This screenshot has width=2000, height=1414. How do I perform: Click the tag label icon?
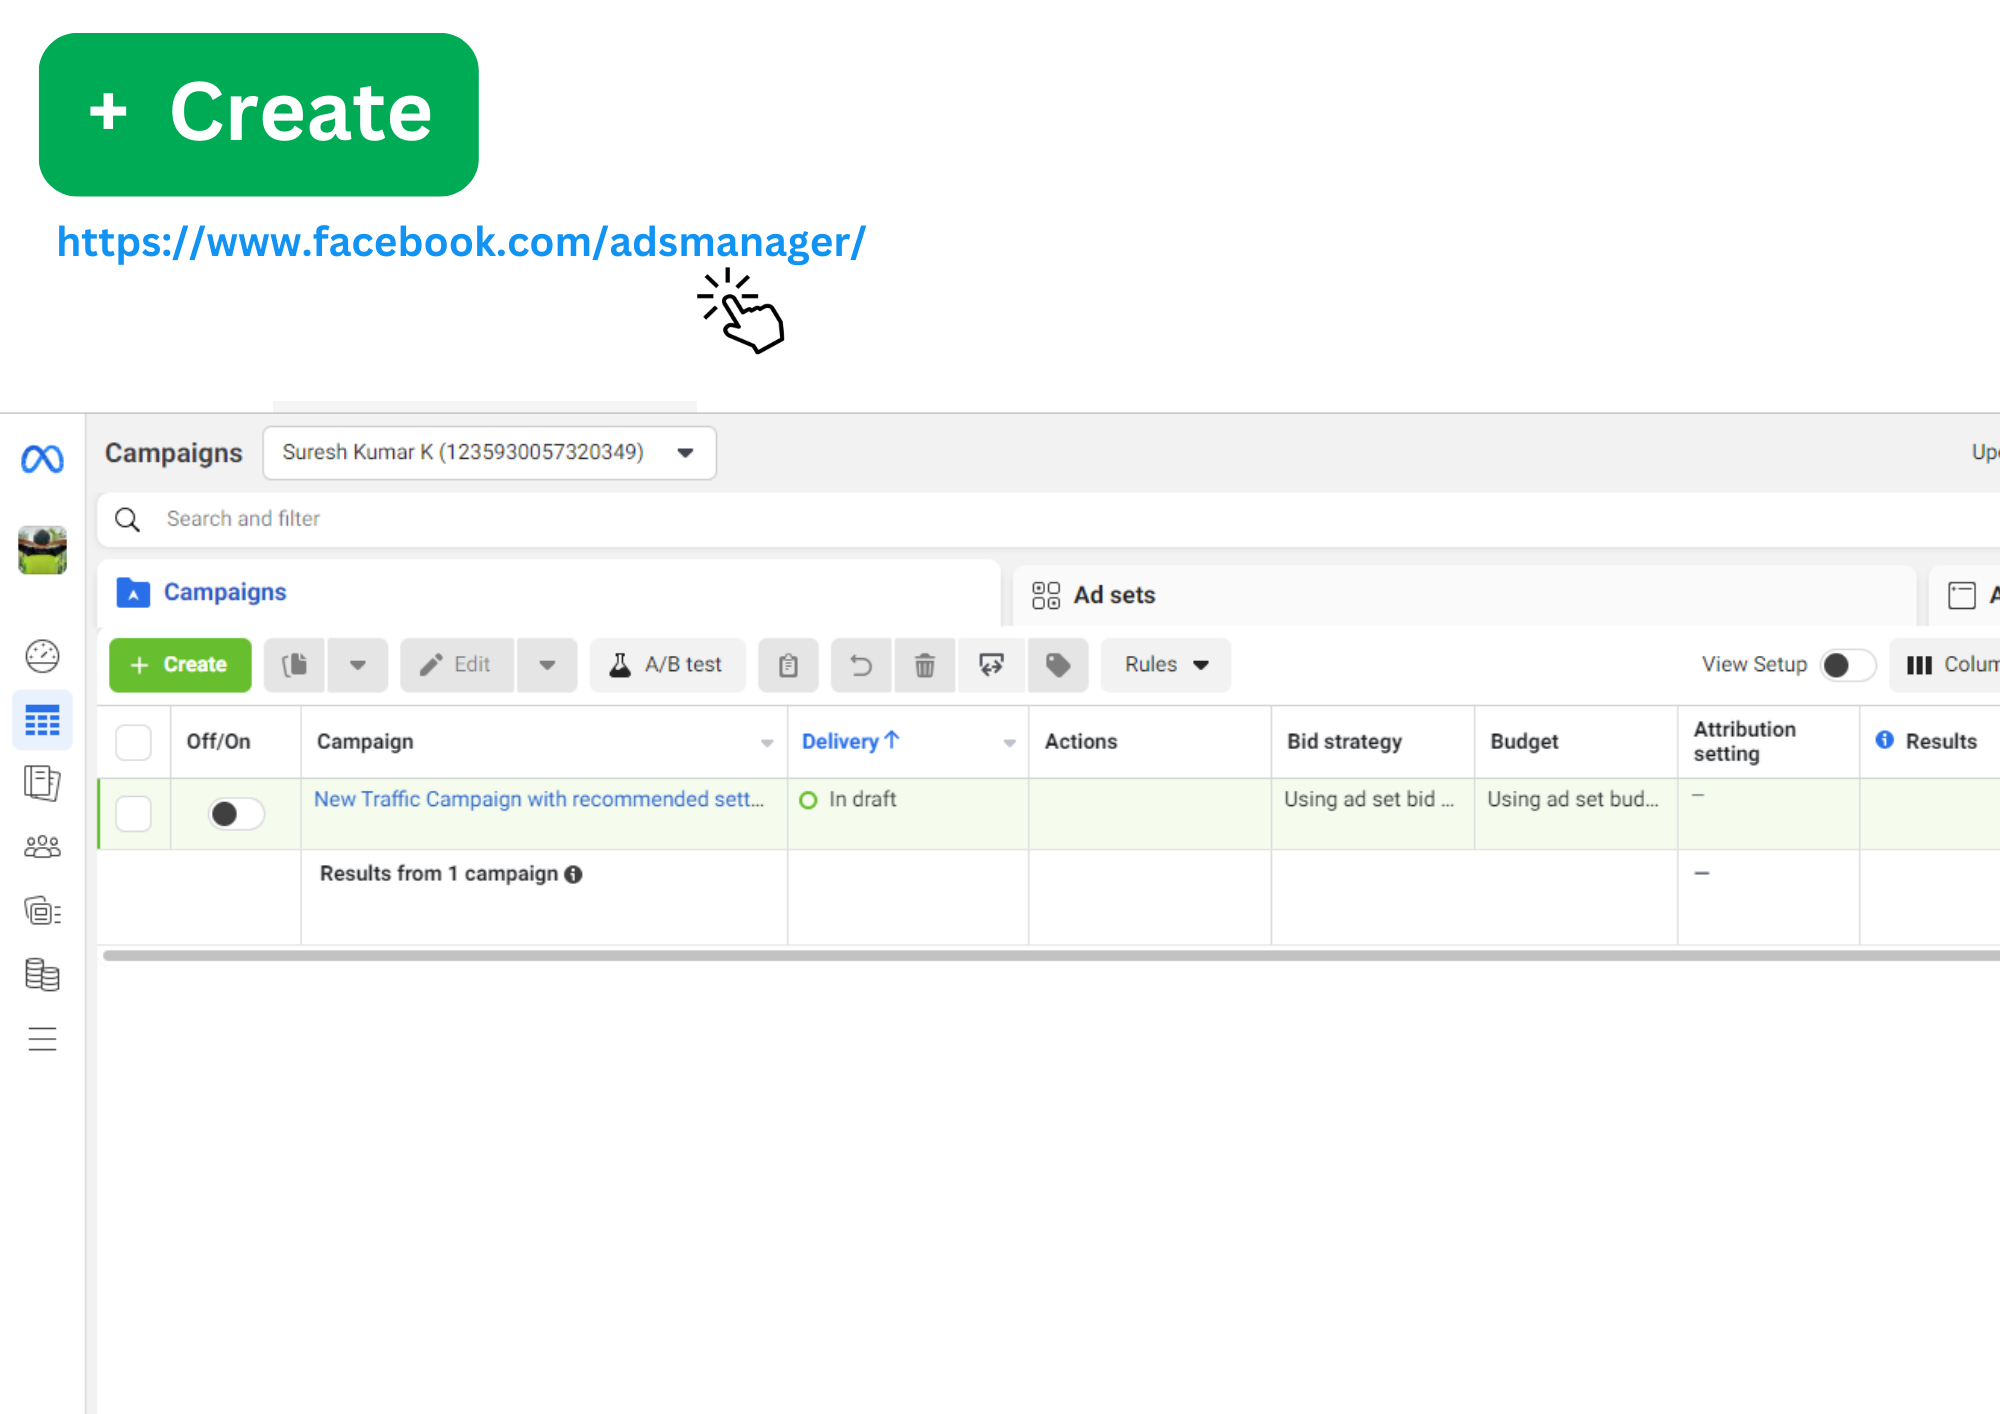pos(1058,665)
